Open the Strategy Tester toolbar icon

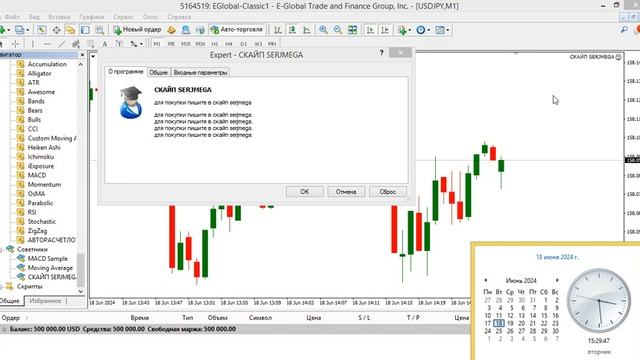click(x=100, y=30)
